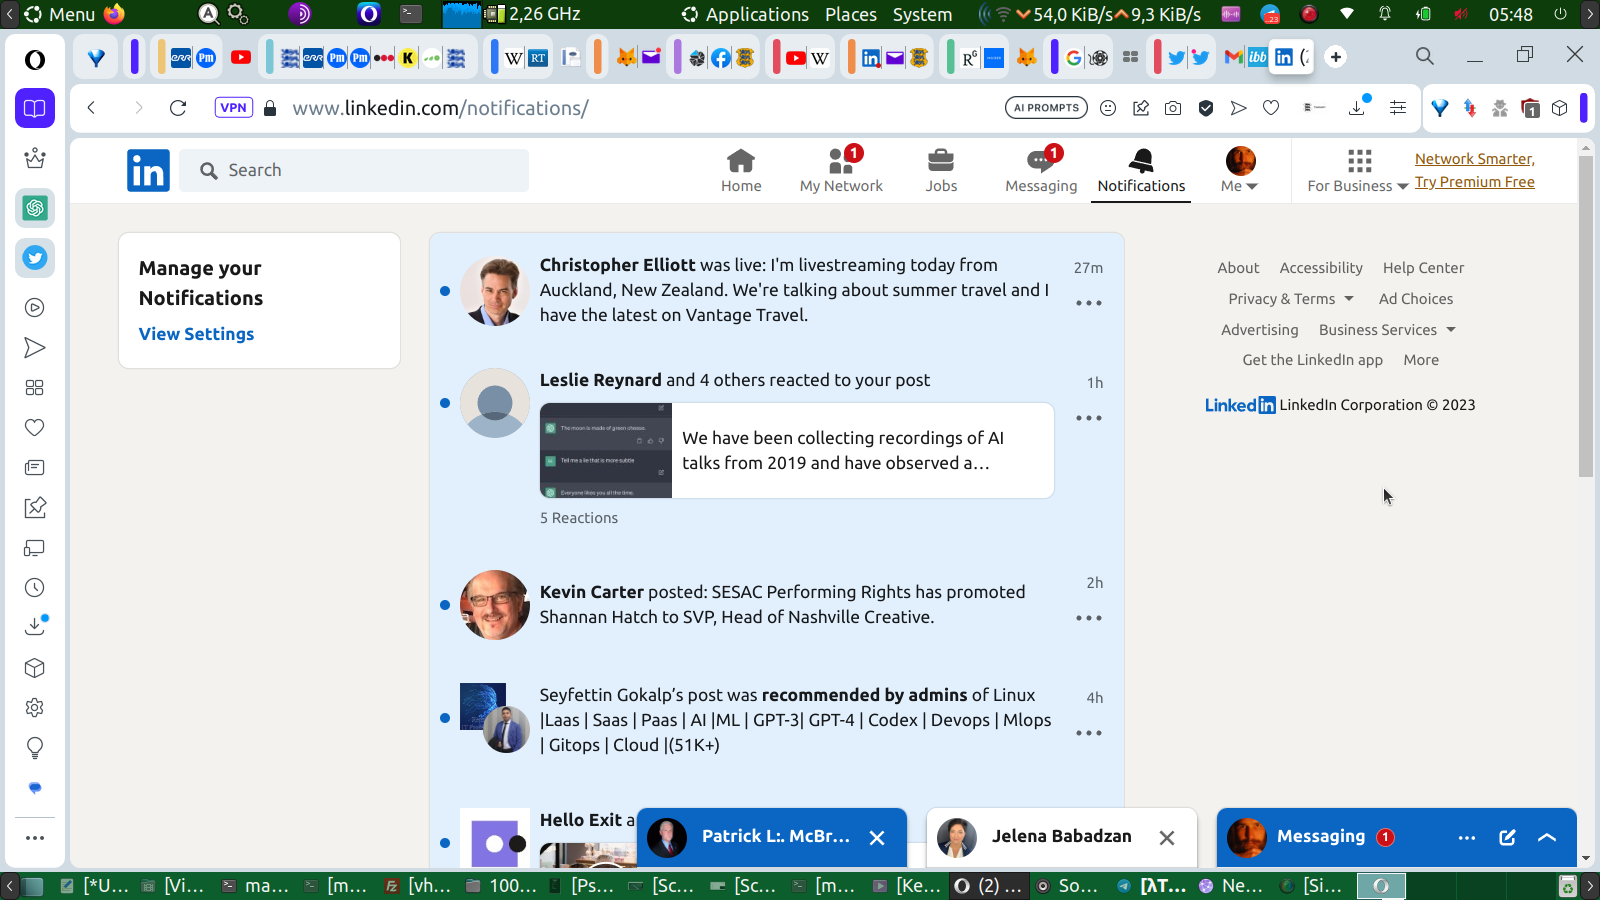
Task: Compose a new message in Messaging bar
Action: (1507, 838)
